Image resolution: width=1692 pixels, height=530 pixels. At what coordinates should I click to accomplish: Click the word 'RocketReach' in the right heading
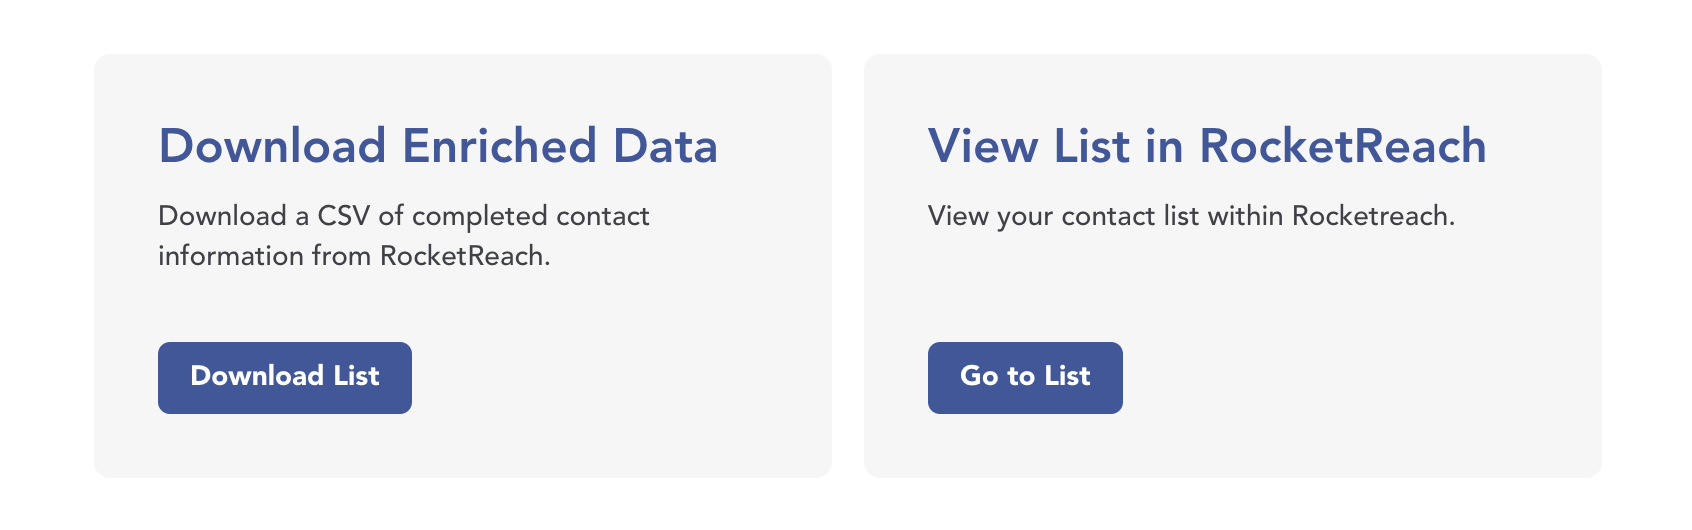1343,146
